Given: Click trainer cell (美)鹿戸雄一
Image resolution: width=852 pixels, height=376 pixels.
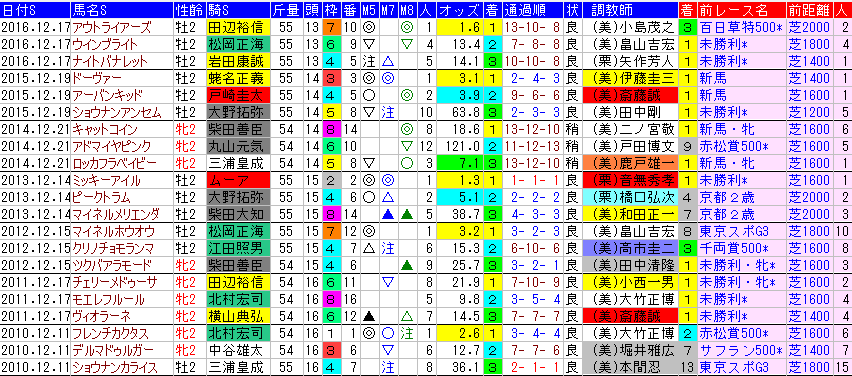Looking at the screenshot, I should click(631, 164).
